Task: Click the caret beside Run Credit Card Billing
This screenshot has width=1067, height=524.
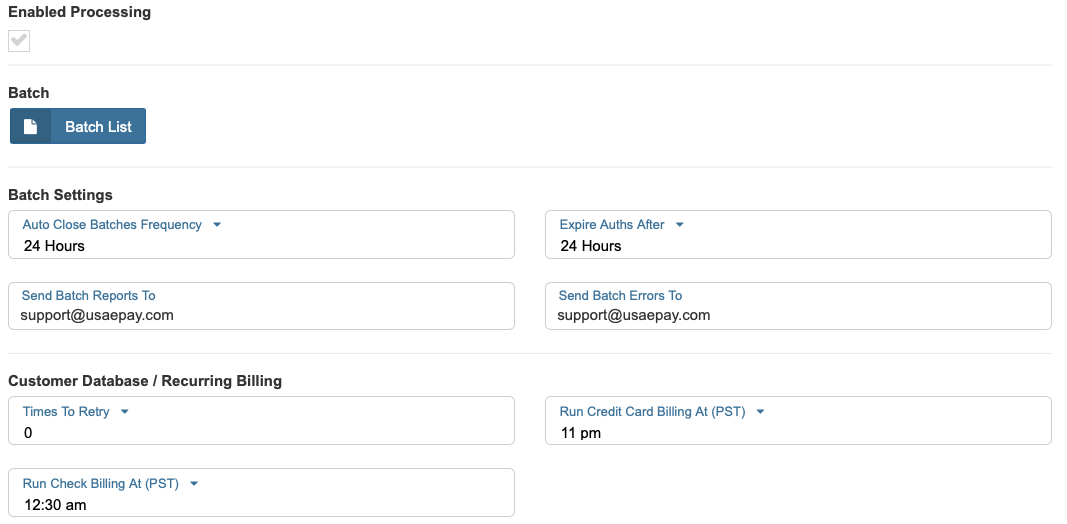Action: [x=760, y=412]
